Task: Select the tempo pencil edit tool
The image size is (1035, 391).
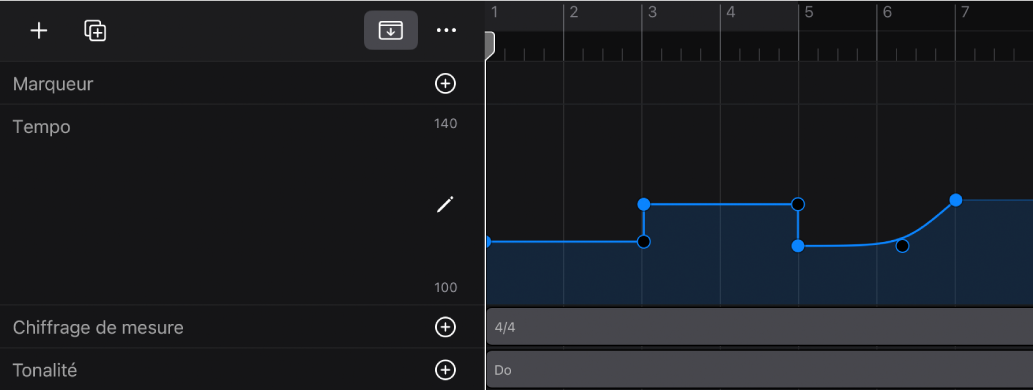Action: click(x=446, y=205)
